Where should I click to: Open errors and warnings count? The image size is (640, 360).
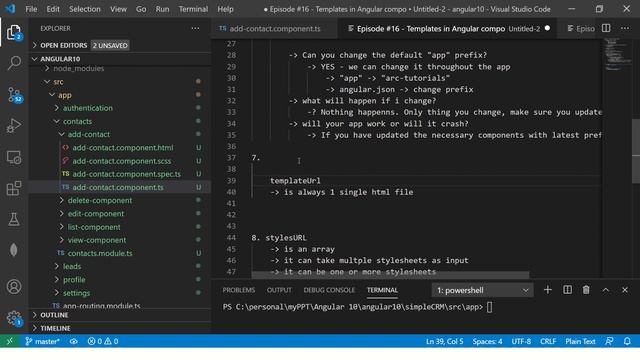[x=103, y=341]
